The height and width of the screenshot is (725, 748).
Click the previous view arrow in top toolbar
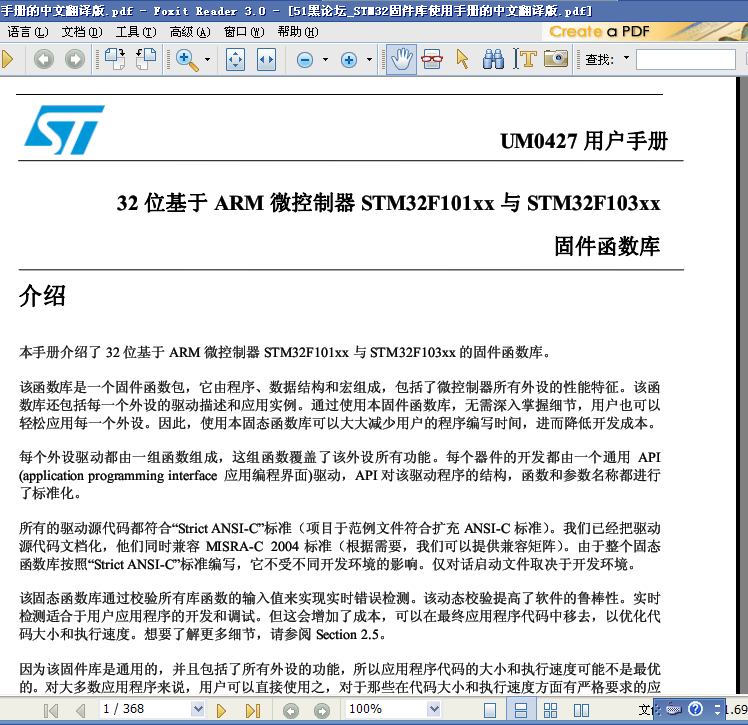[x=44, y=60]
